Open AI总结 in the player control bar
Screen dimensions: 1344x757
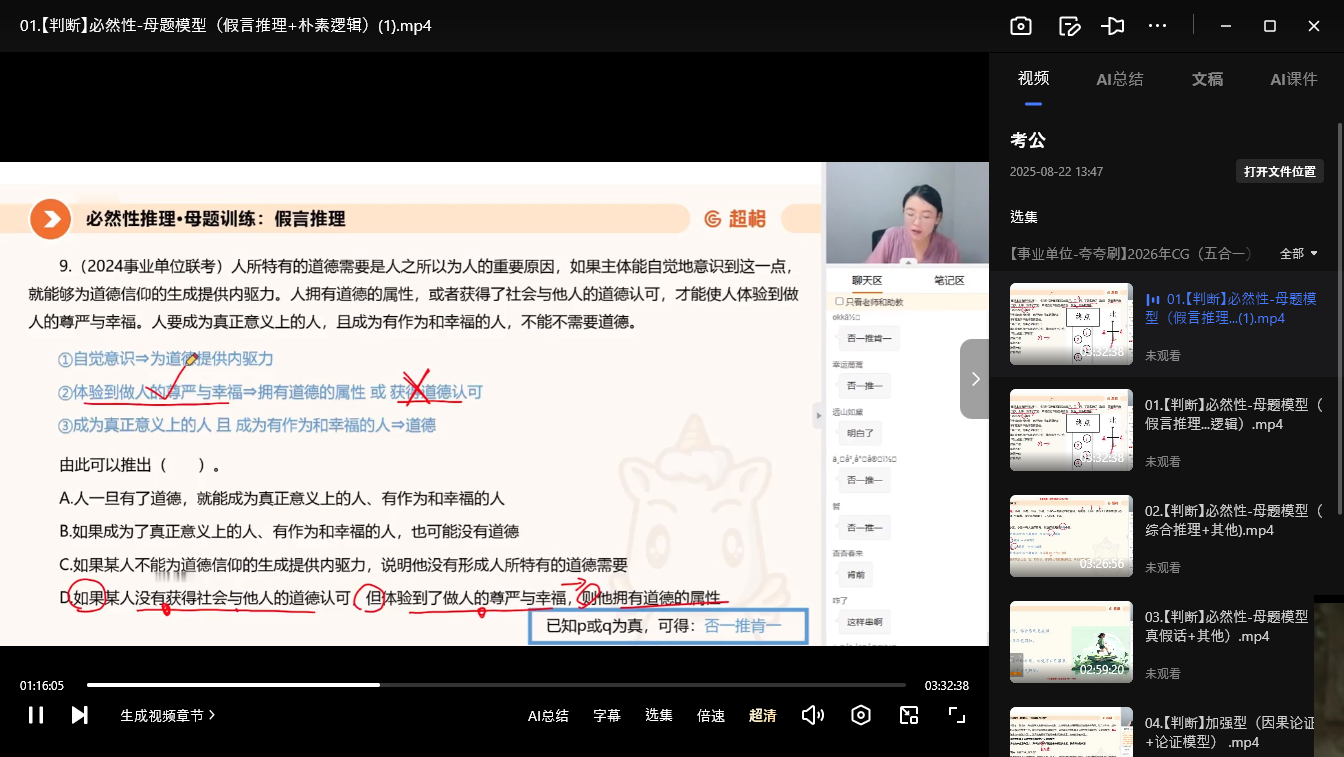(548, 715)
